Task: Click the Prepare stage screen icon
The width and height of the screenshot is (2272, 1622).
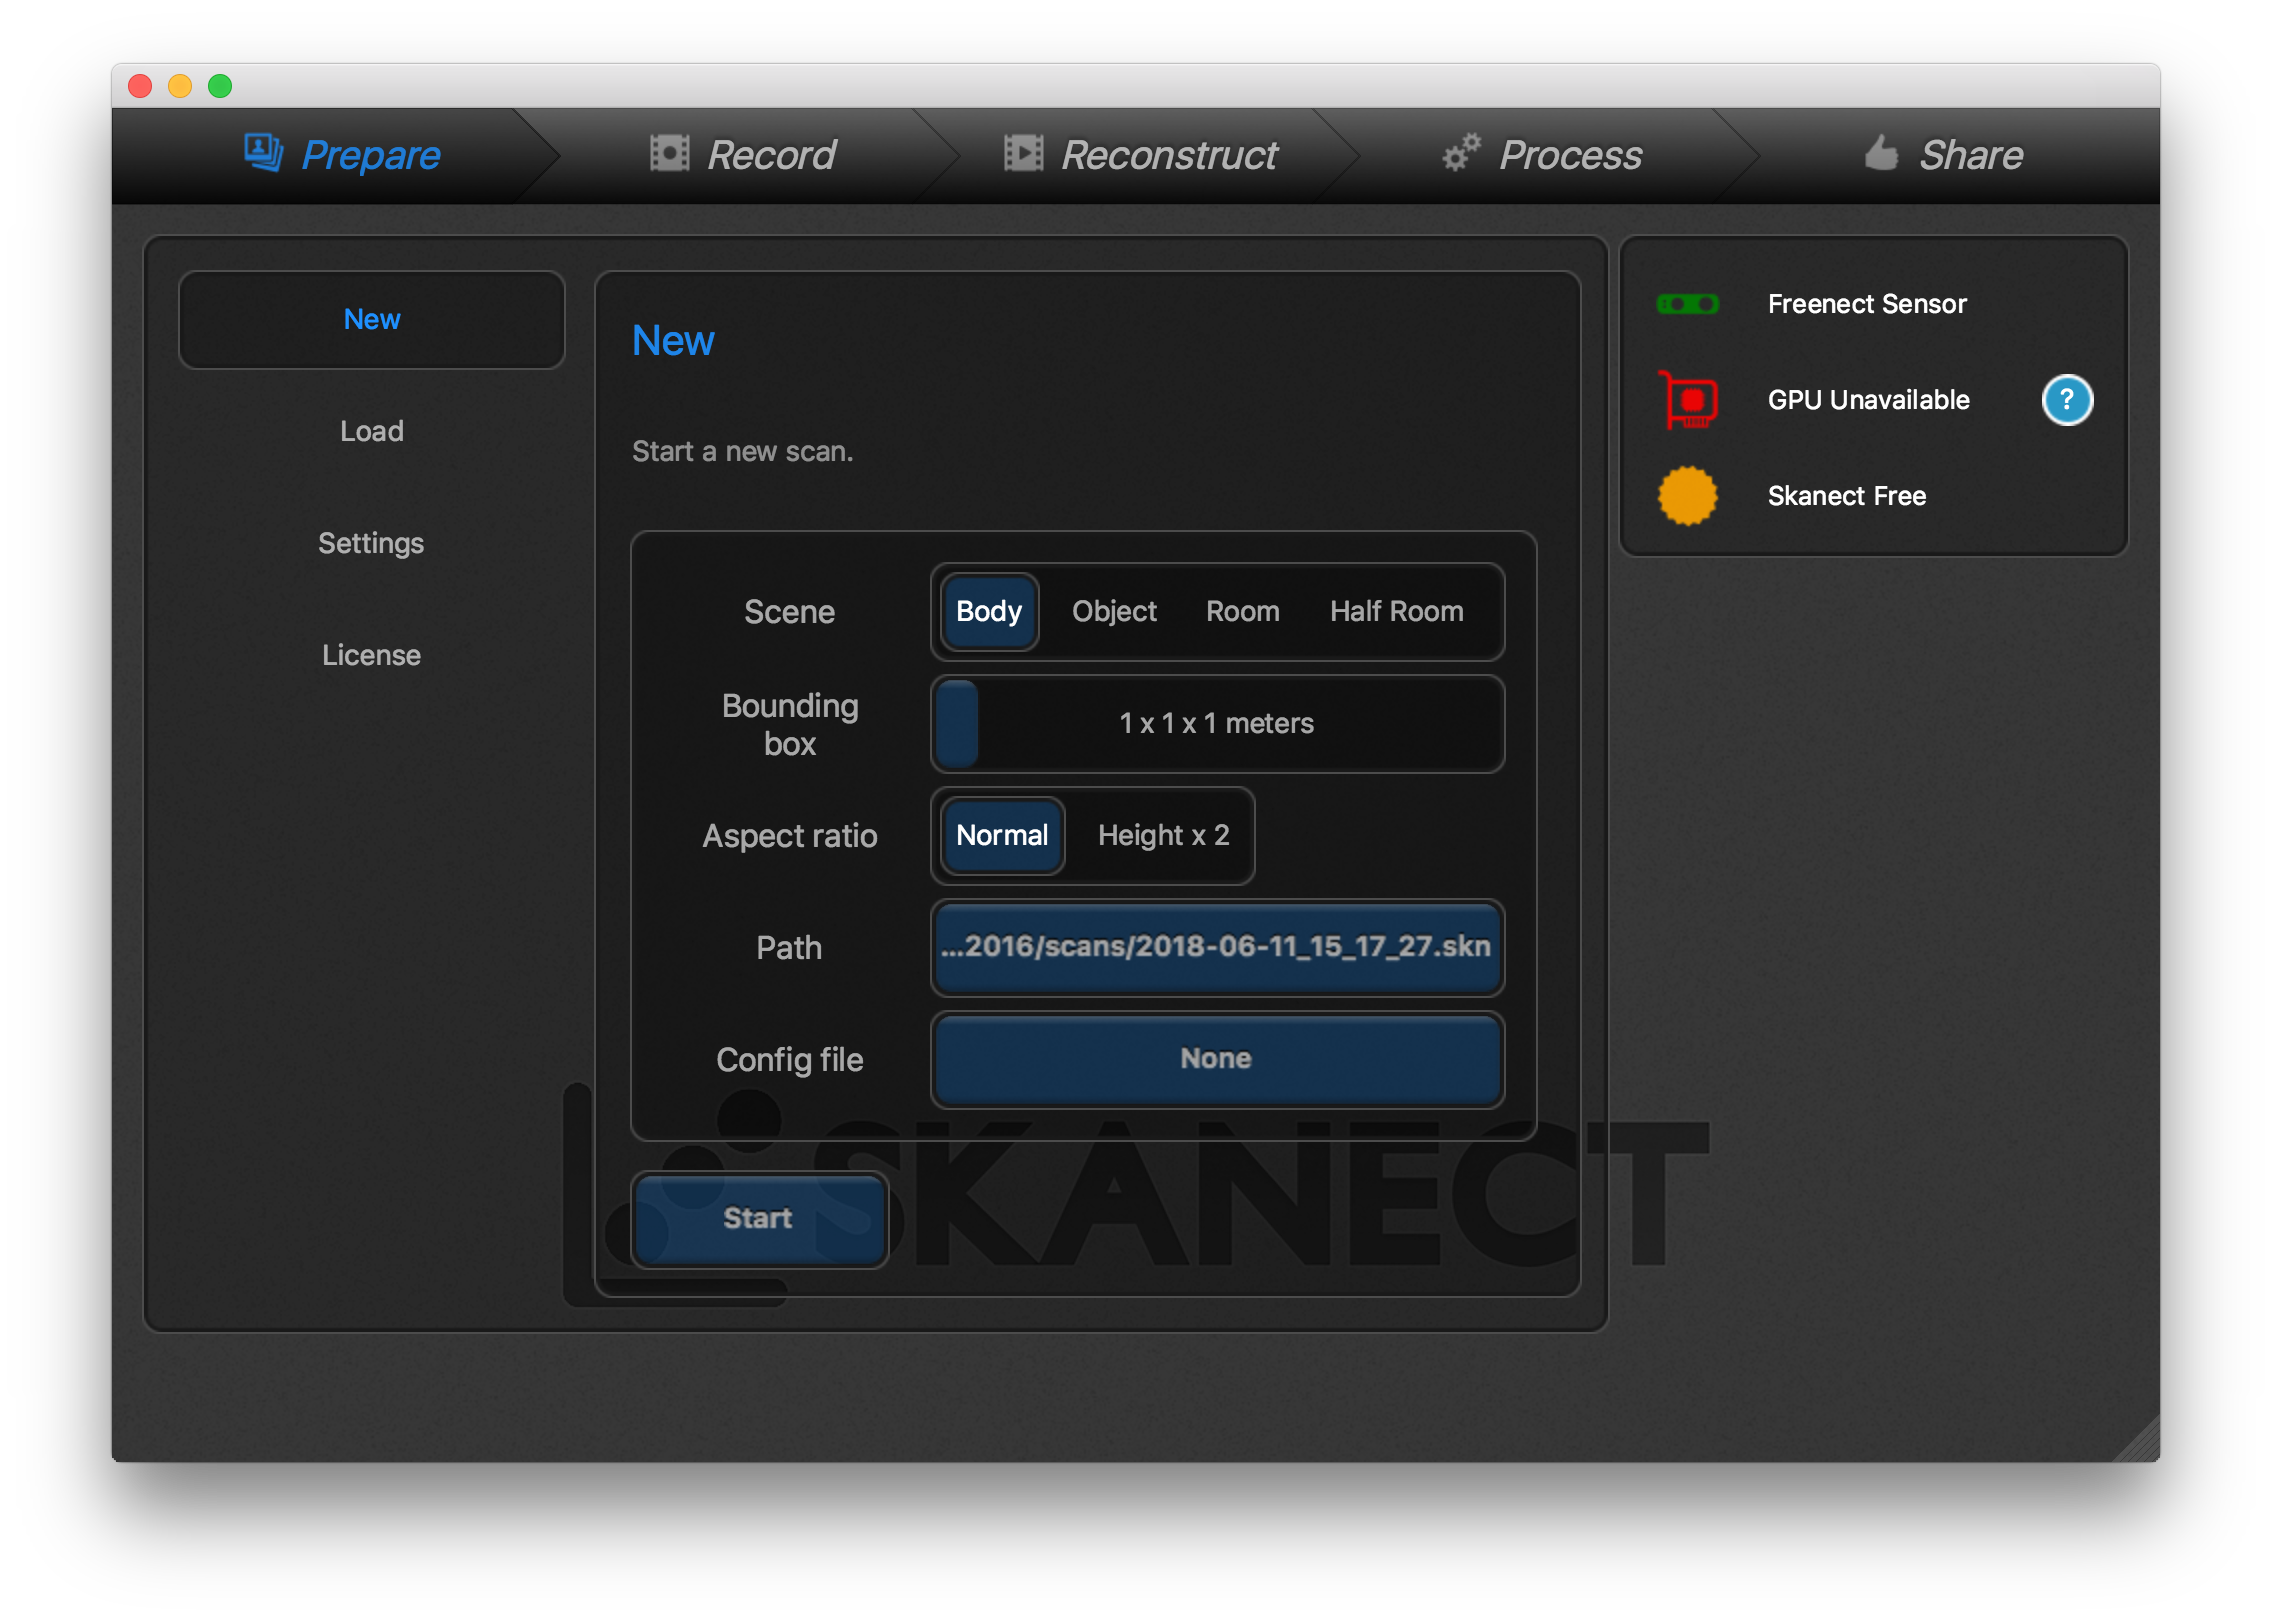Action: pyautogui.click(x=263, y=153)
